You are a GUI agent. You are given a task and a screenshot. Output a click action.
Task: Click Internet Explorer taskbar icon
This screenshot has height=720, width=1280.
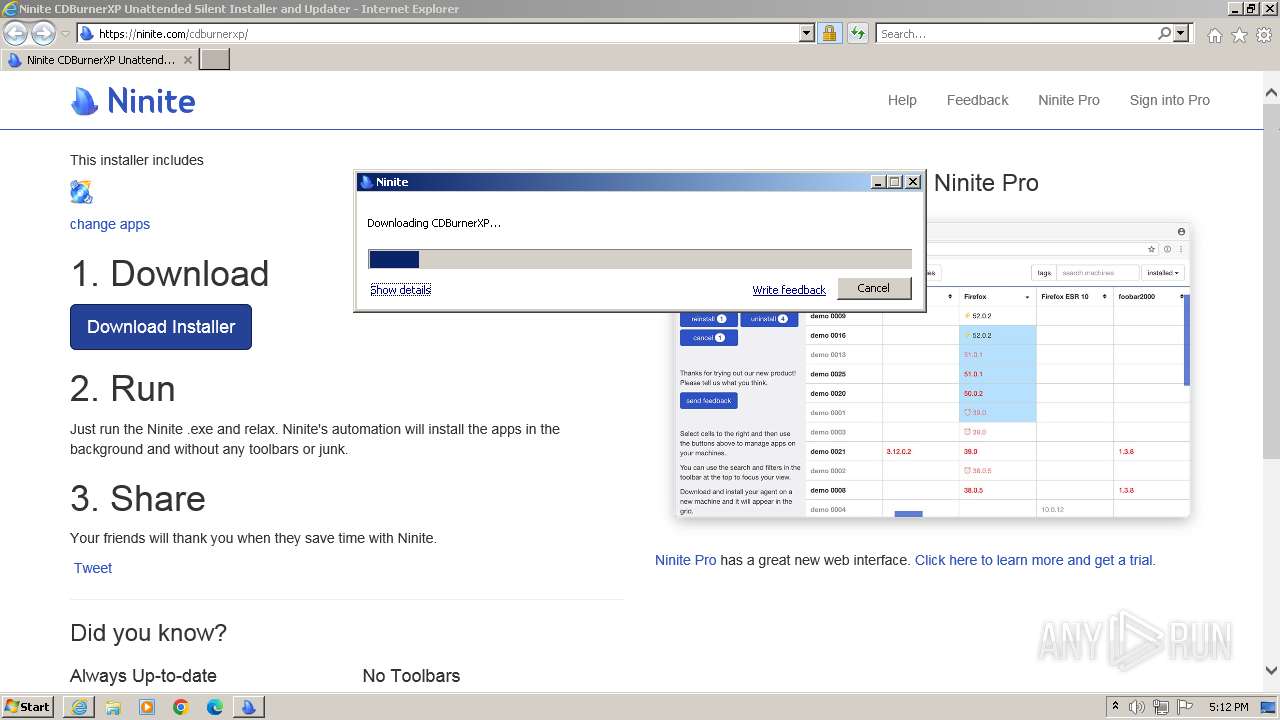[79, 707]
